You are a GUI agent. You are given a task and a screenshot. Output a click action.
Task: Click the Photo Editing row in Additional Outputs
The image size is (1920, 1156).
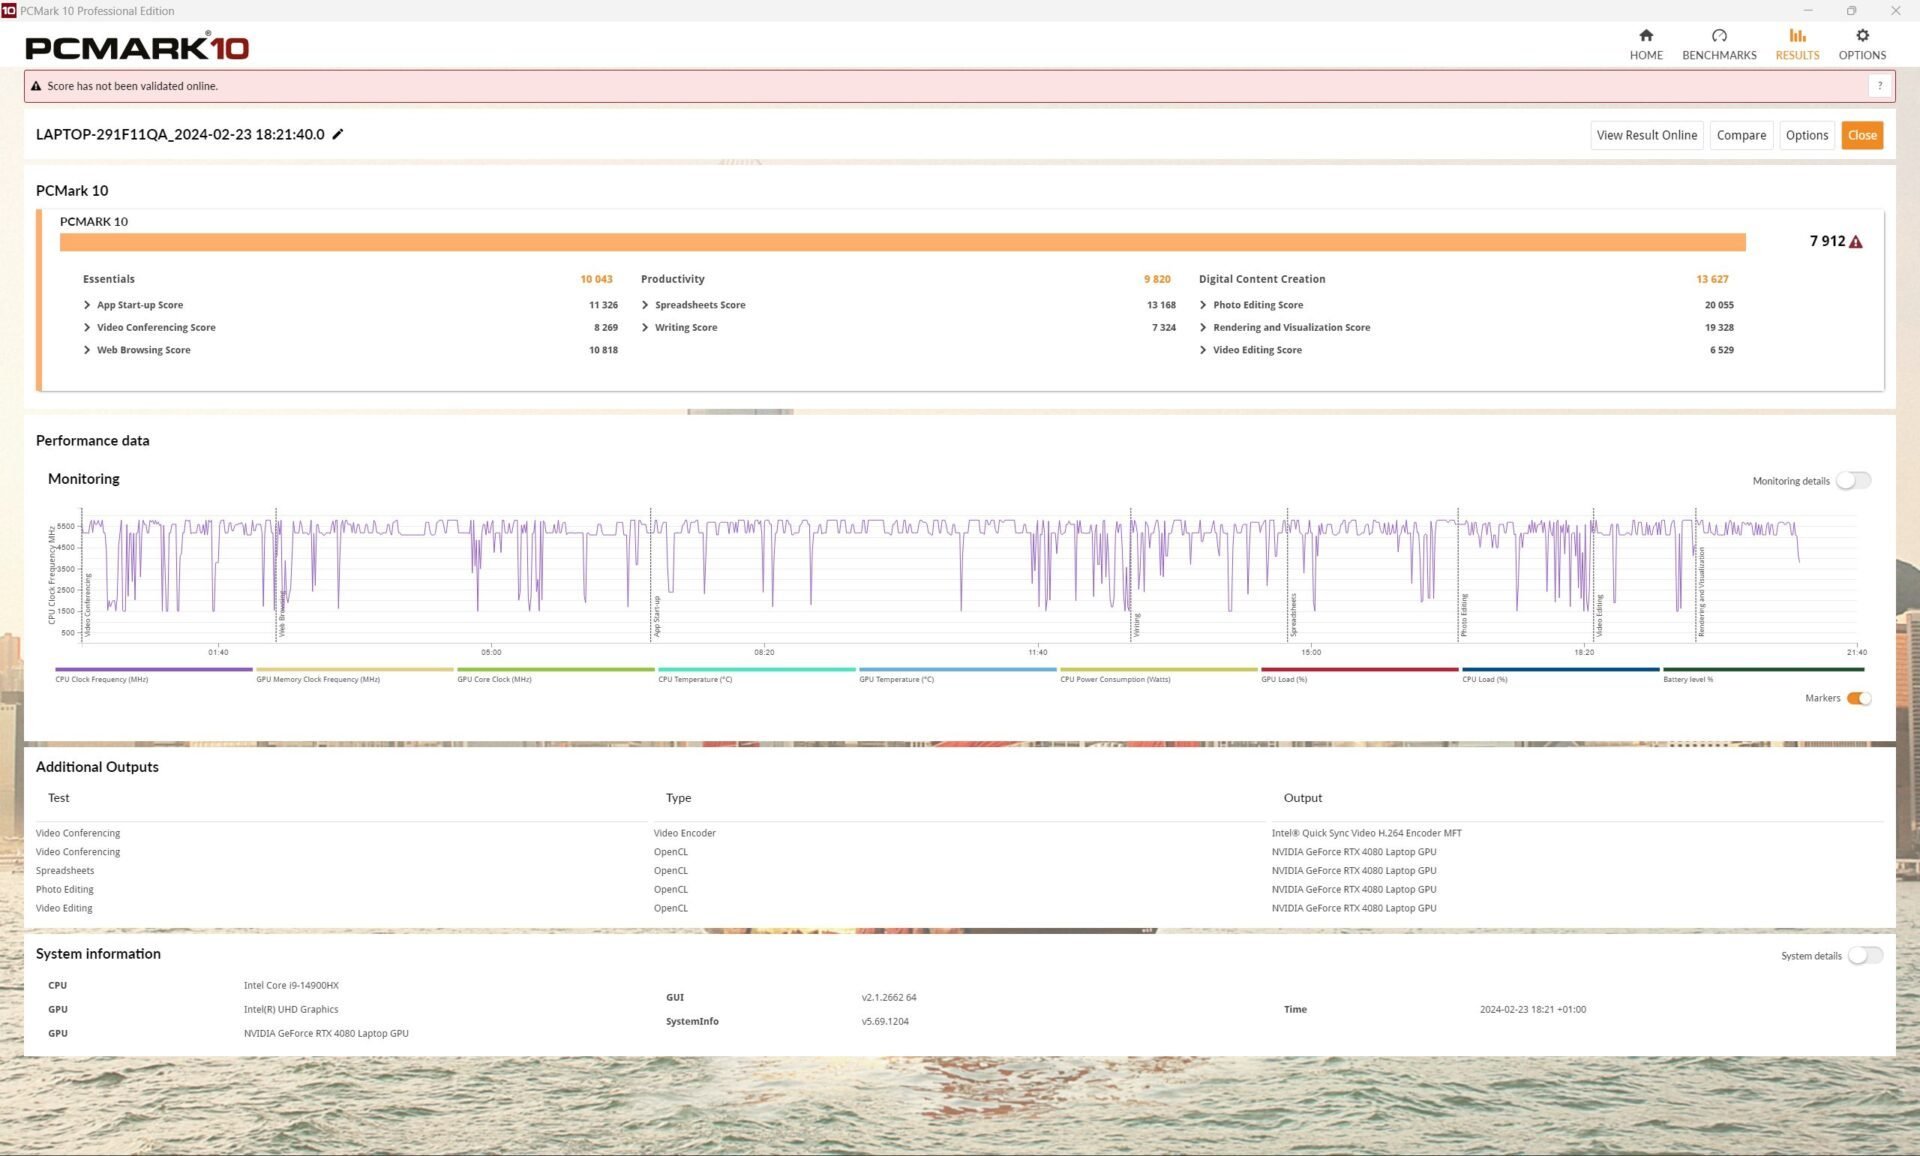pyautogui.click(x=959, y=890)
